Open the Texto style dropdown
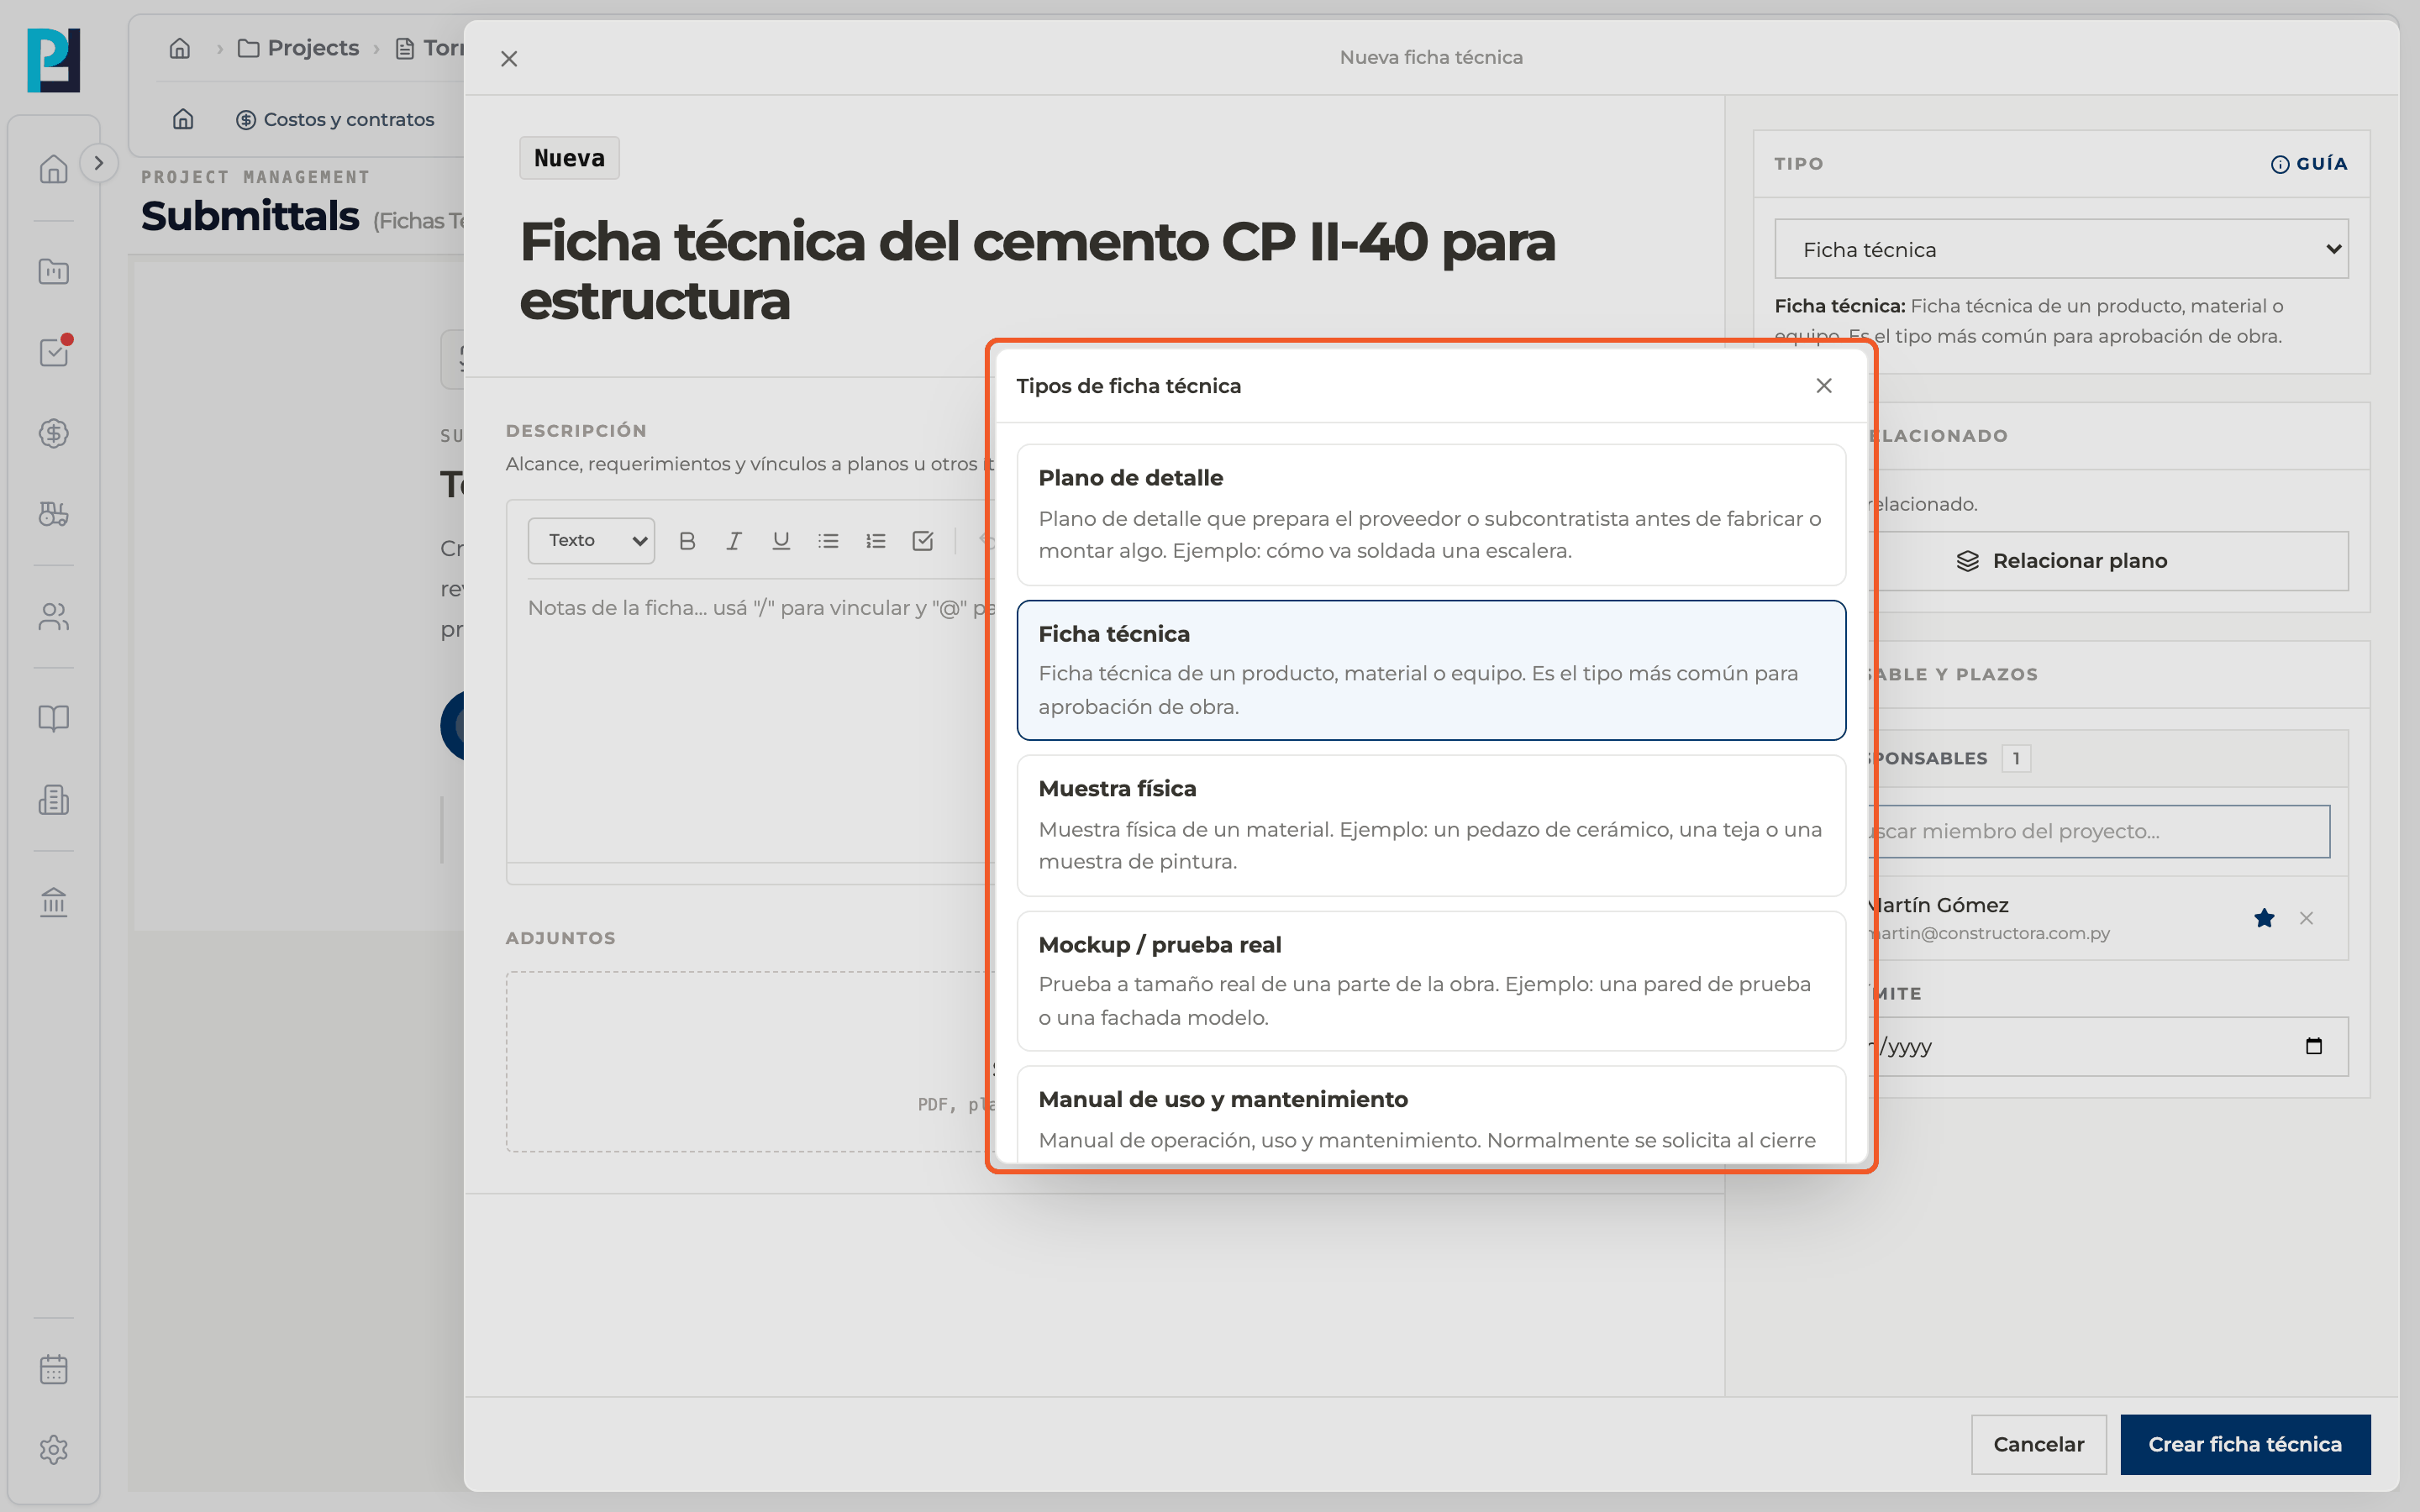 pyautogui.click(x=591, y=541)
